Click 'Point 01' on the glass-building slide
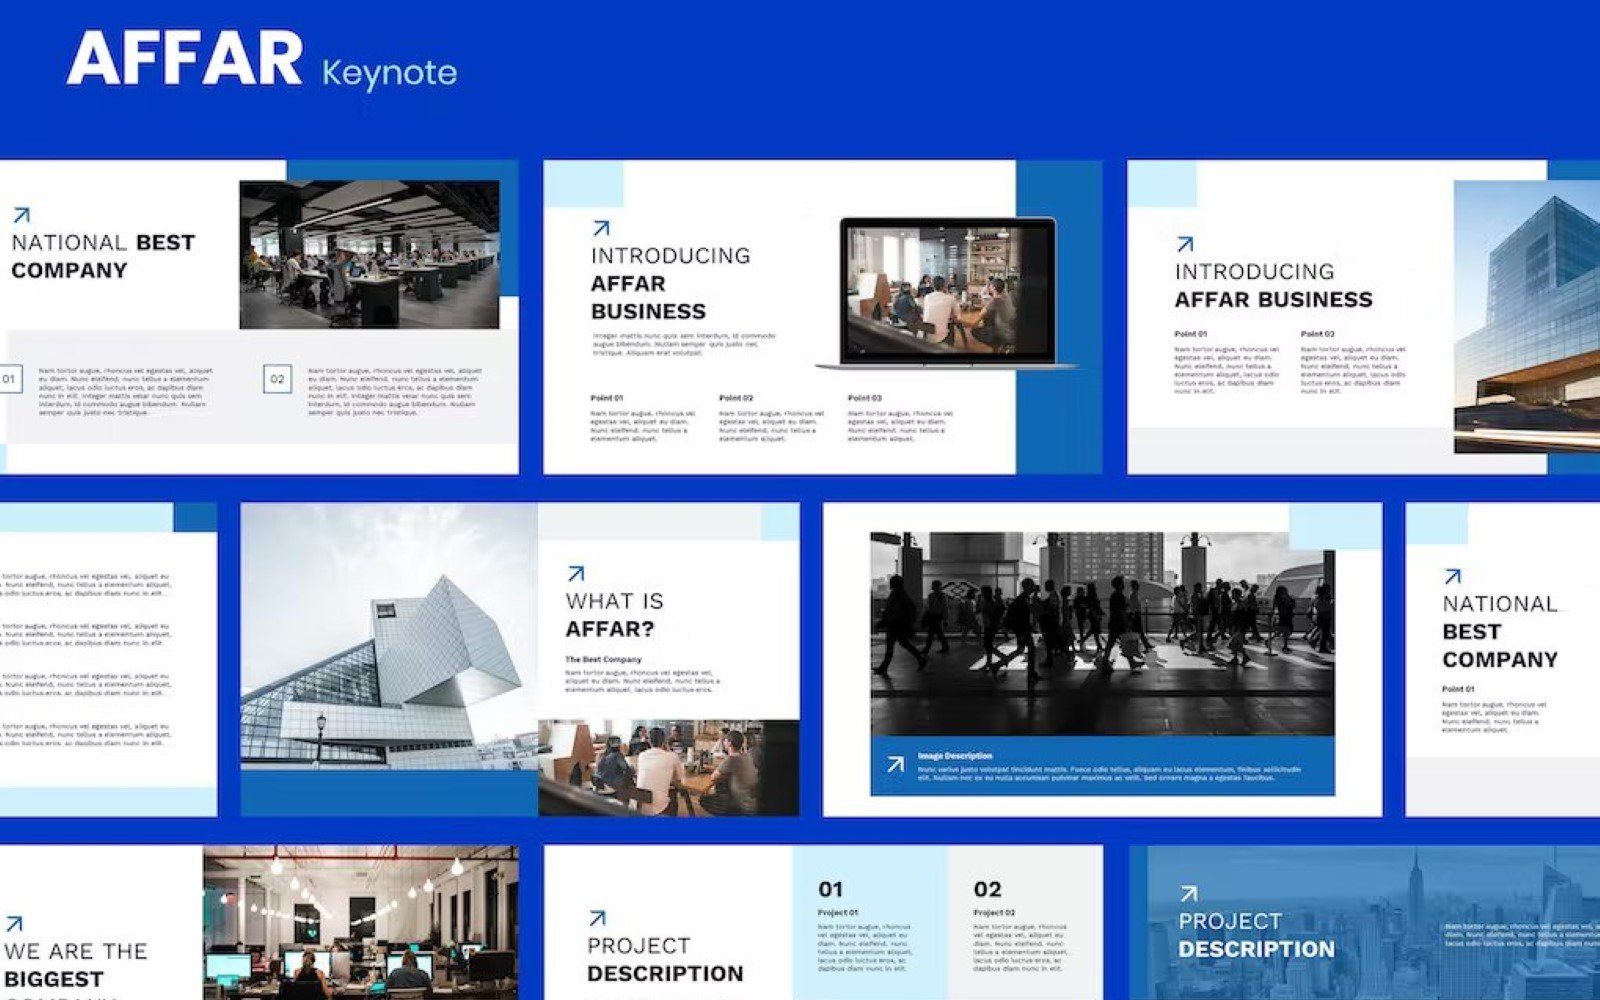The image size is (1600, 1000). point(1191,334)
